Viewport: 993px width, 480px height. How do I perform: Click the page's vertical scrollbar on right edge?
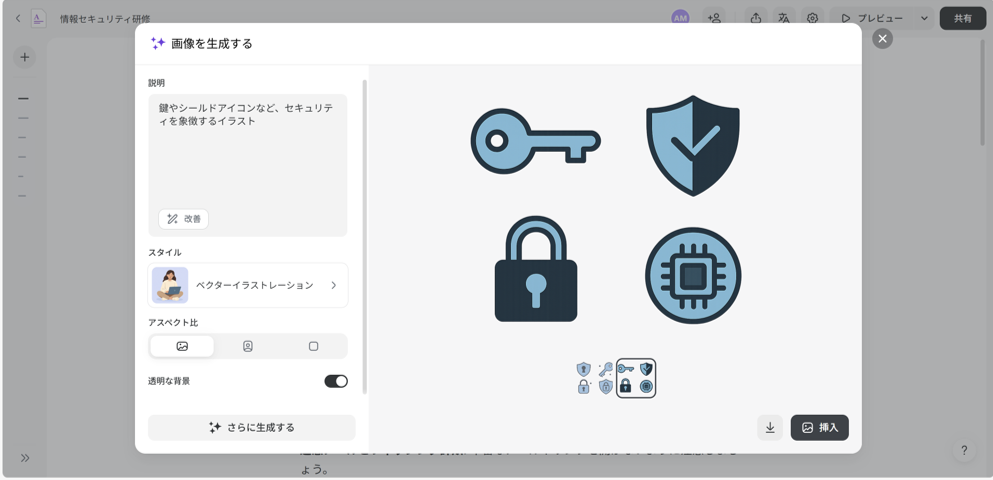982,93
